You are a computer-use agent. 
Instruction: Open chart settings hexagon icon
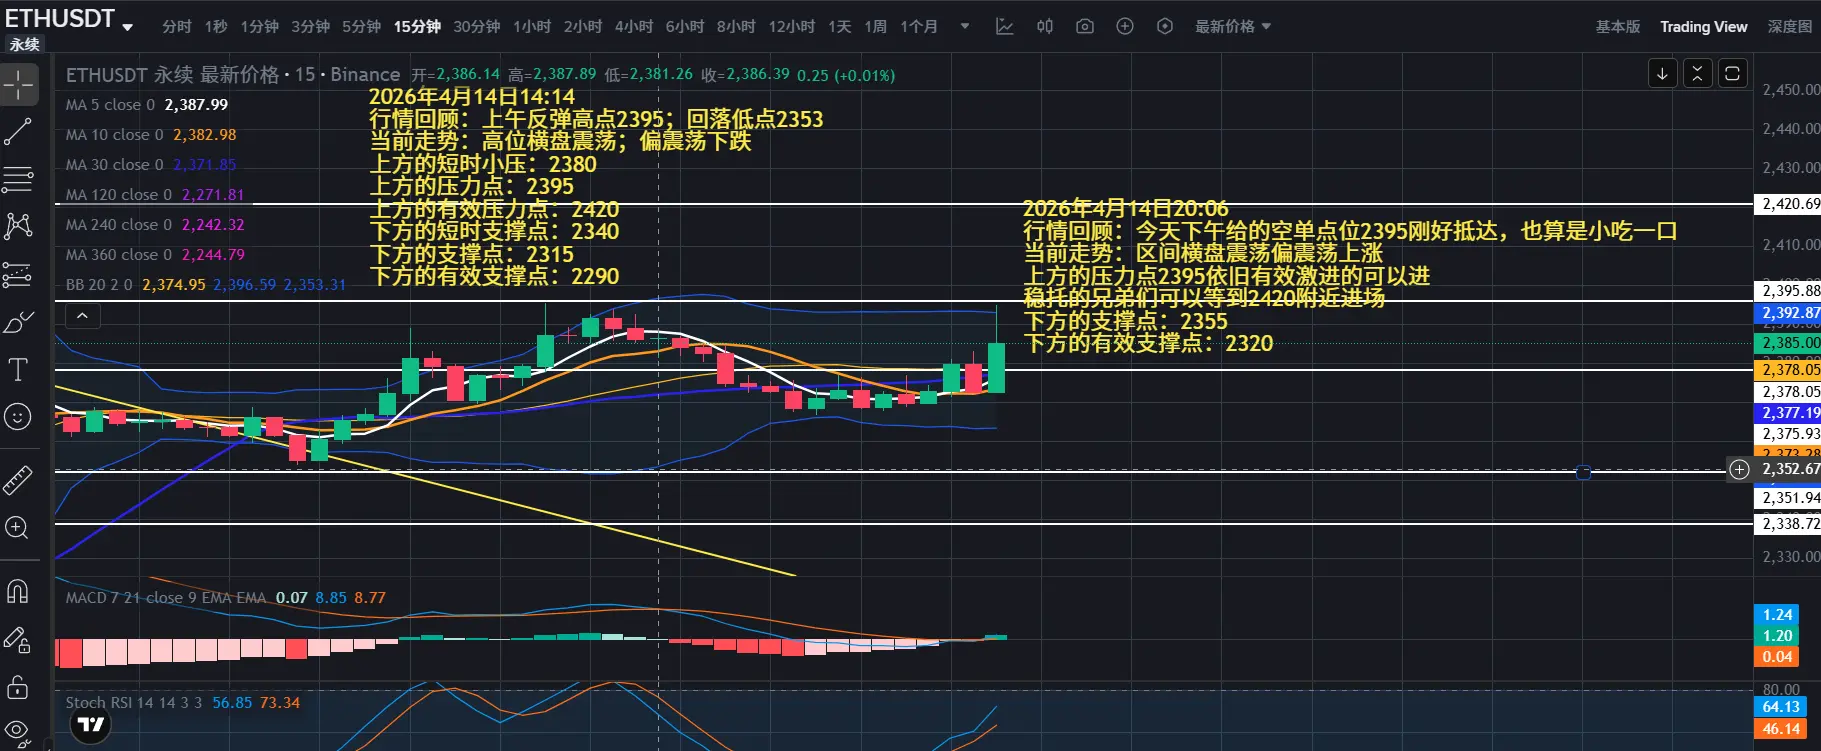click(1165, 27)
